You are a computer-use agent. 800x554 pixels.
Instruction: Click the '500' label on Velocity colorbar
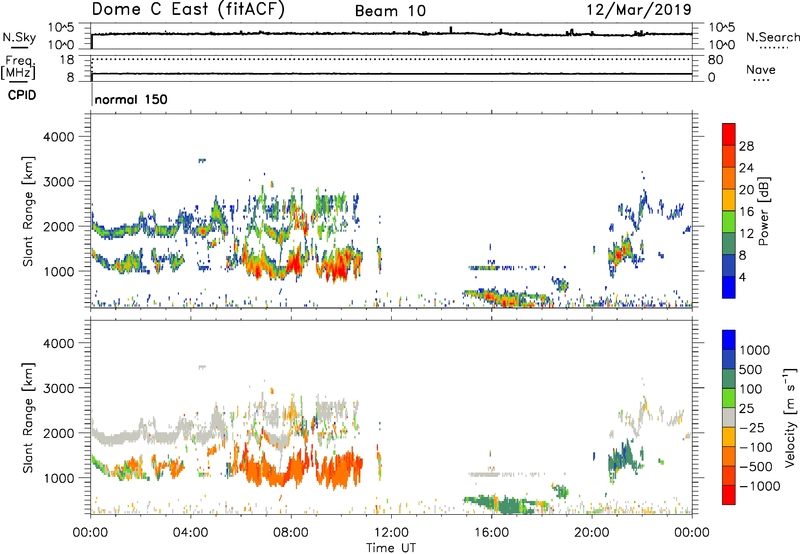[x=751, y=370]
